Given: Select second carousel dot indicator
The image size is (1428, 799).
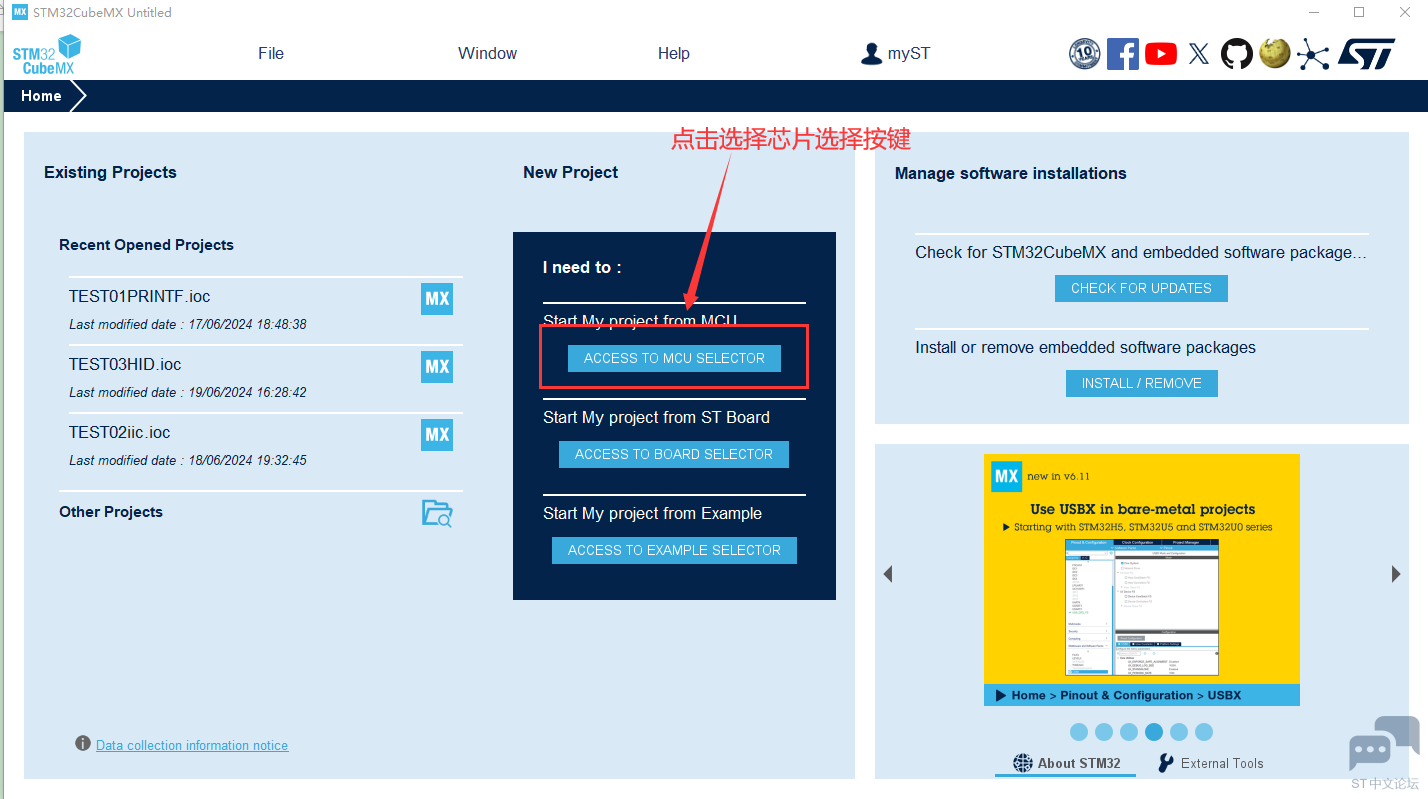Looking at the screenshot, I should coord(1104,732).
